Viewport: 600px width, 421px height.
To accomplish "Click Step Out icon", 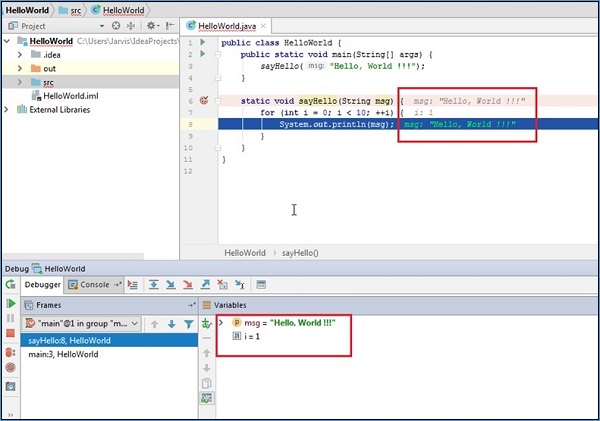I will coord(205,285).
